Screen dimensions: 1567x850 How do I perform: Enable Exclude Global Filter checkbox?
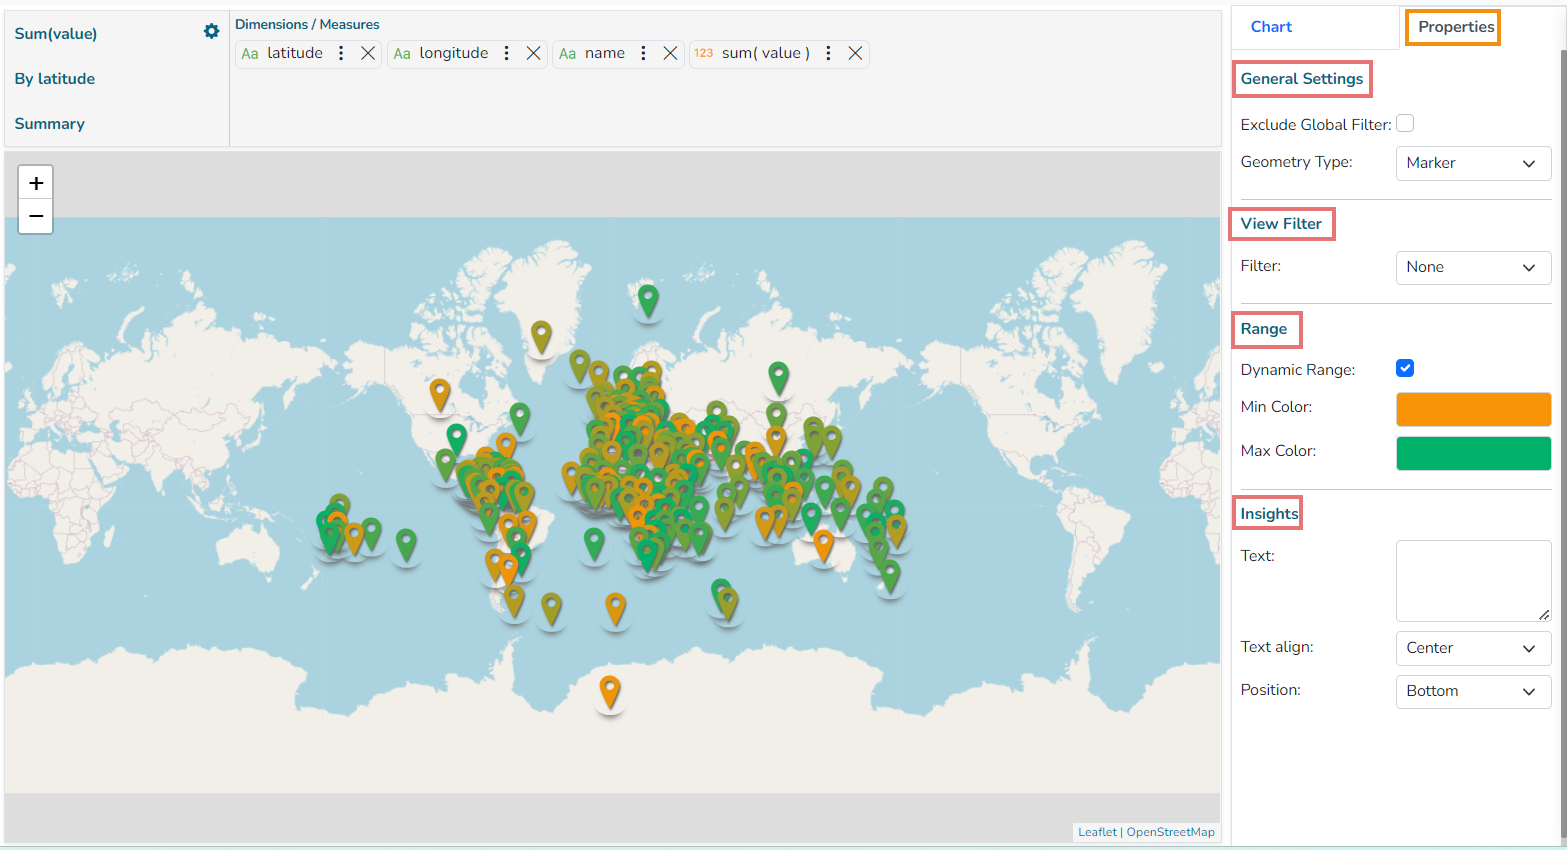1405,124
